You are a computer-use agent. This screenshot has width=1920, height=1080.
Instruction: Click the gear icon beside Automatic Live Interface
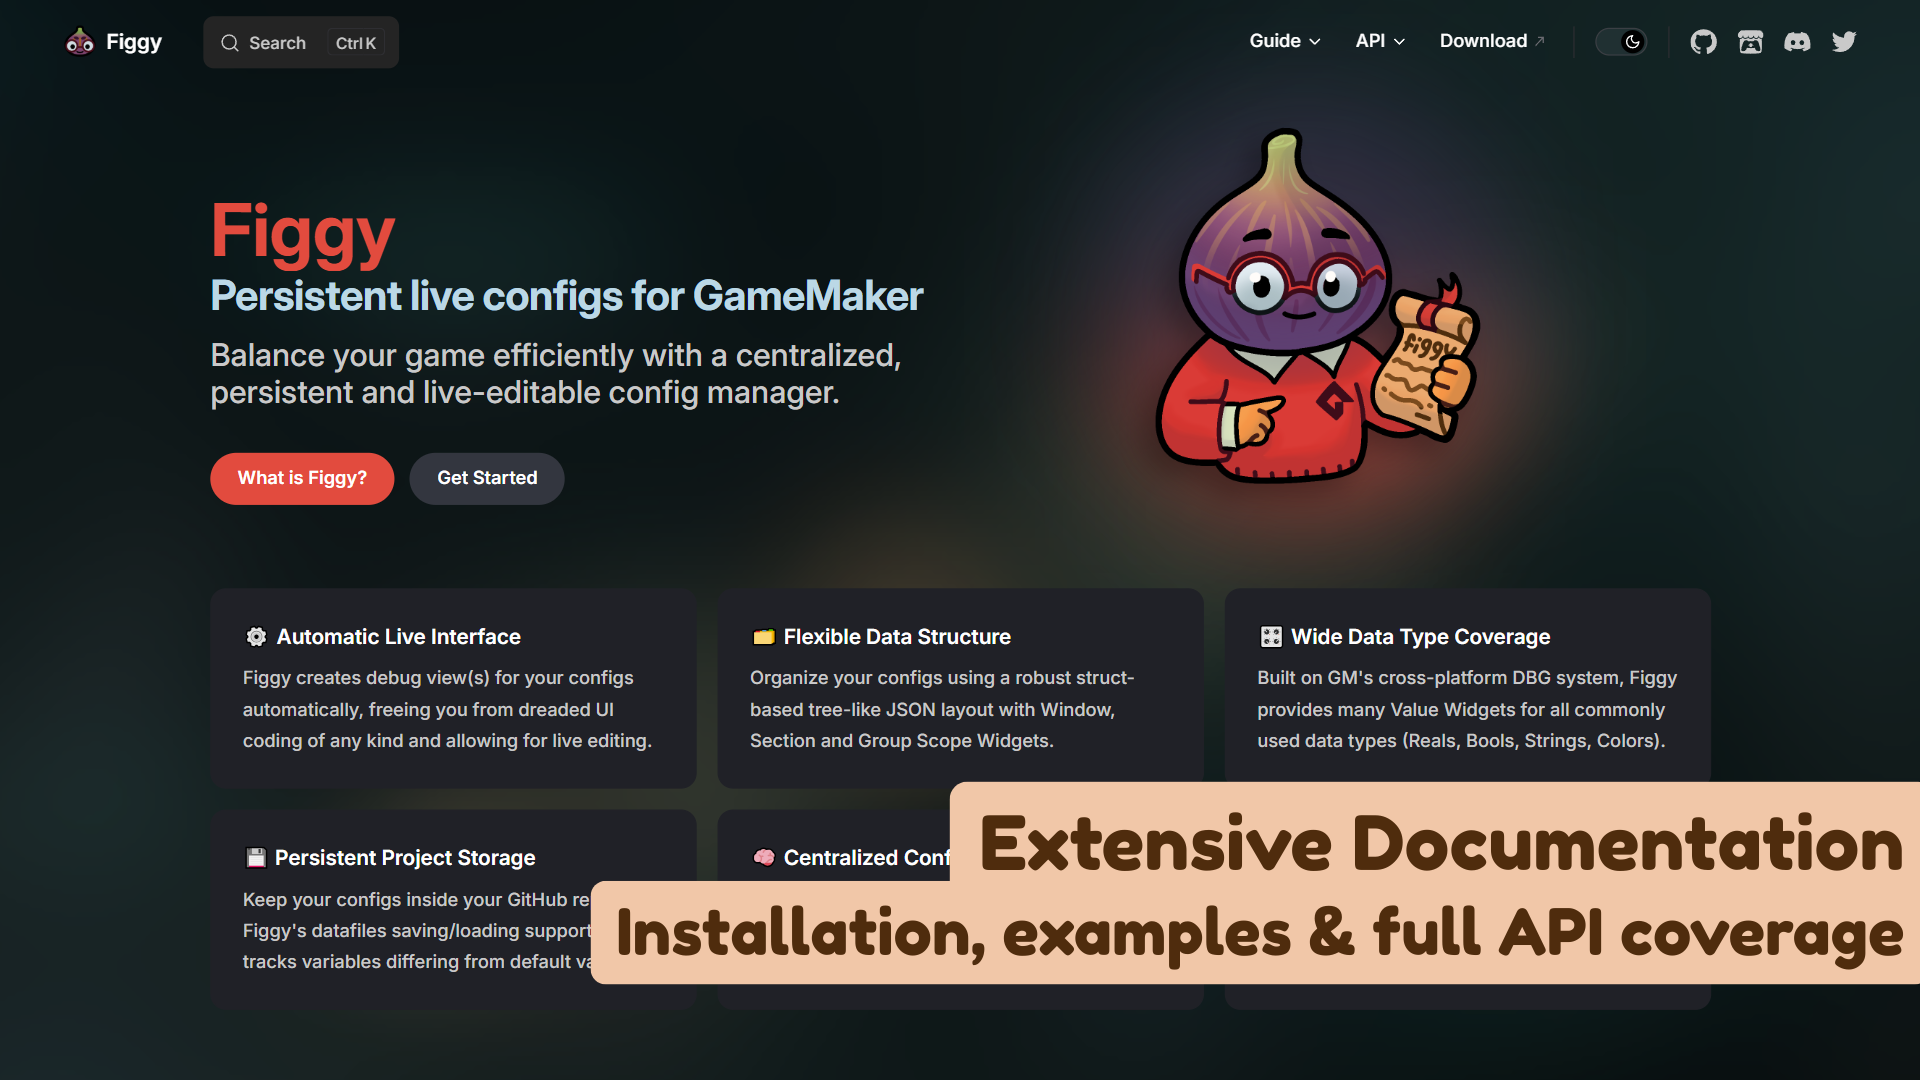click(256, 637)
